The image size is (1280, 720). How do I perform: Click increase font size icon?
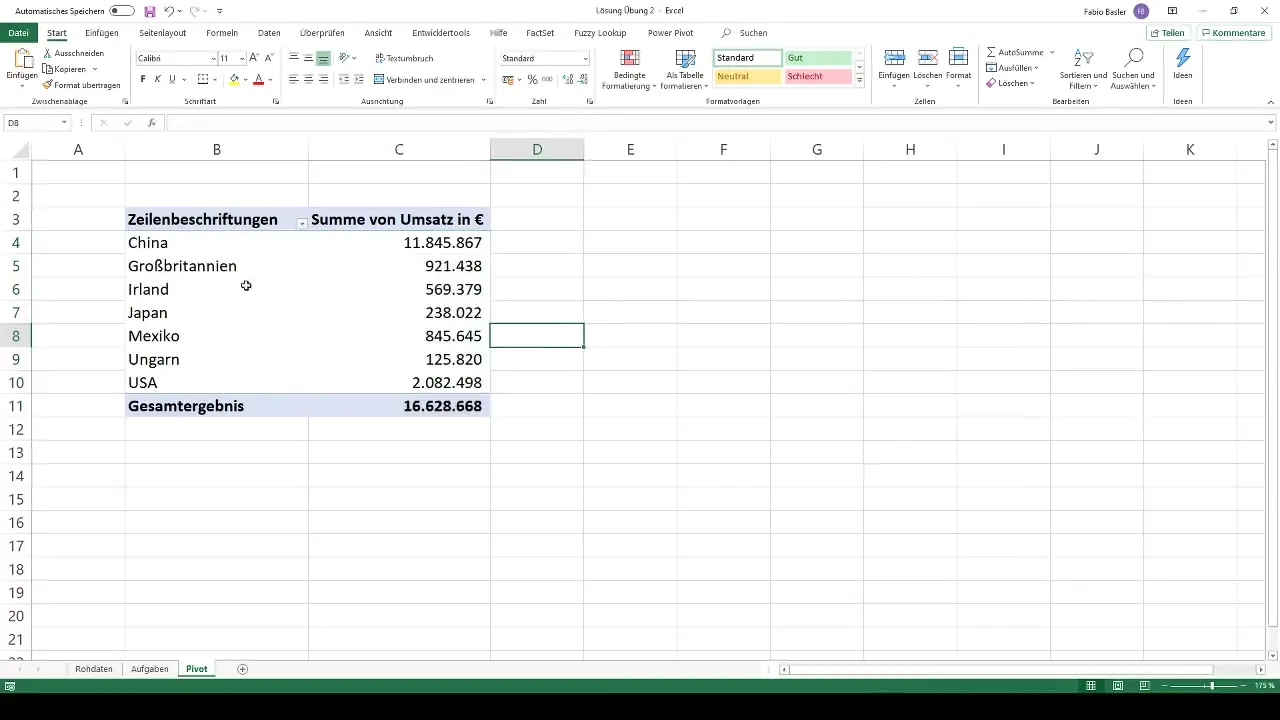(x=254, y=58)
